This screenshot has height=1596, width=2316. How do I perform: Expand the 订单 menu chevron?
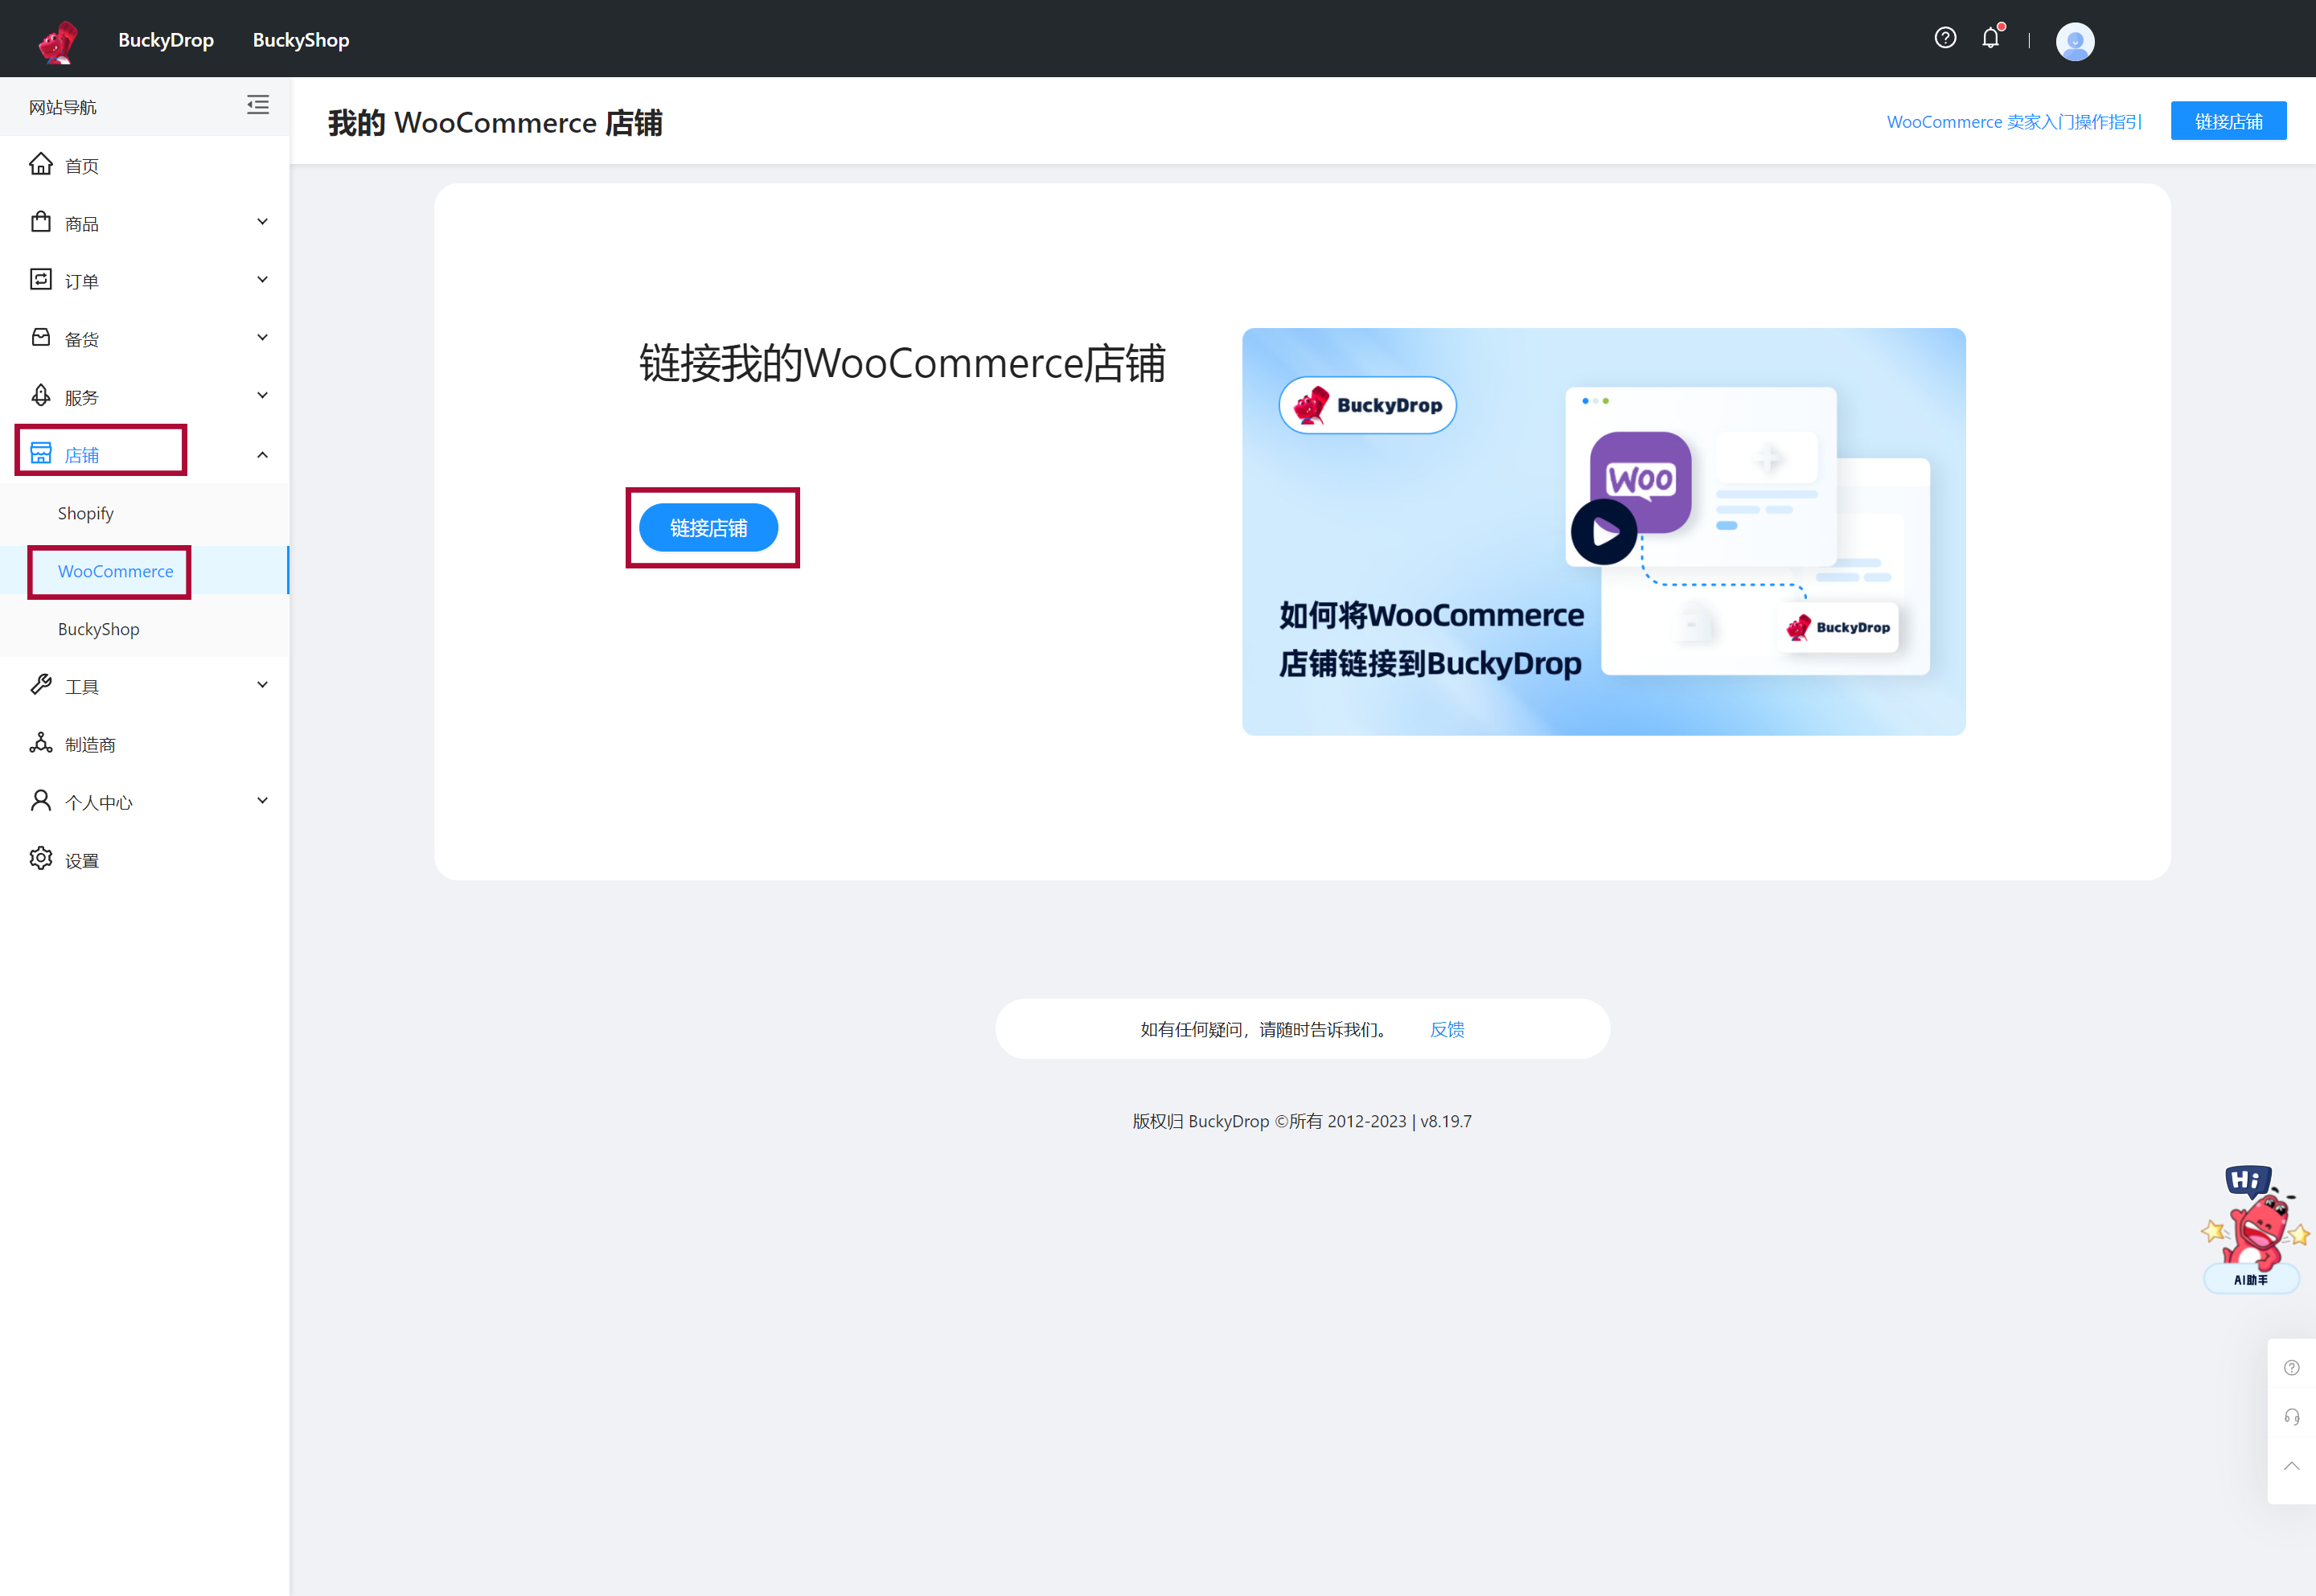[262, 280]
